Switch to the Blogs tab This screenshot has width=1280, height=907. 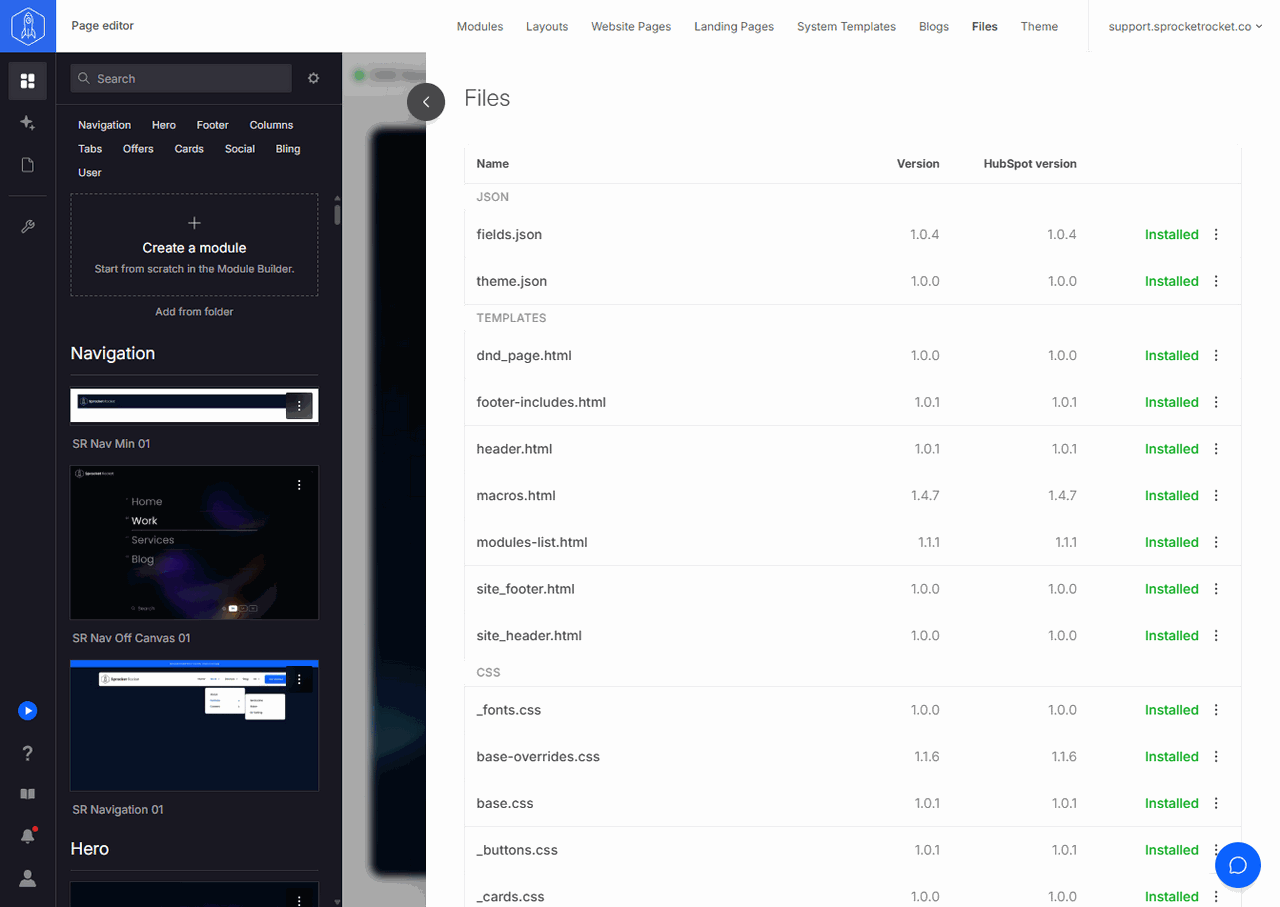pyautogui.click(x=934, y=27)
